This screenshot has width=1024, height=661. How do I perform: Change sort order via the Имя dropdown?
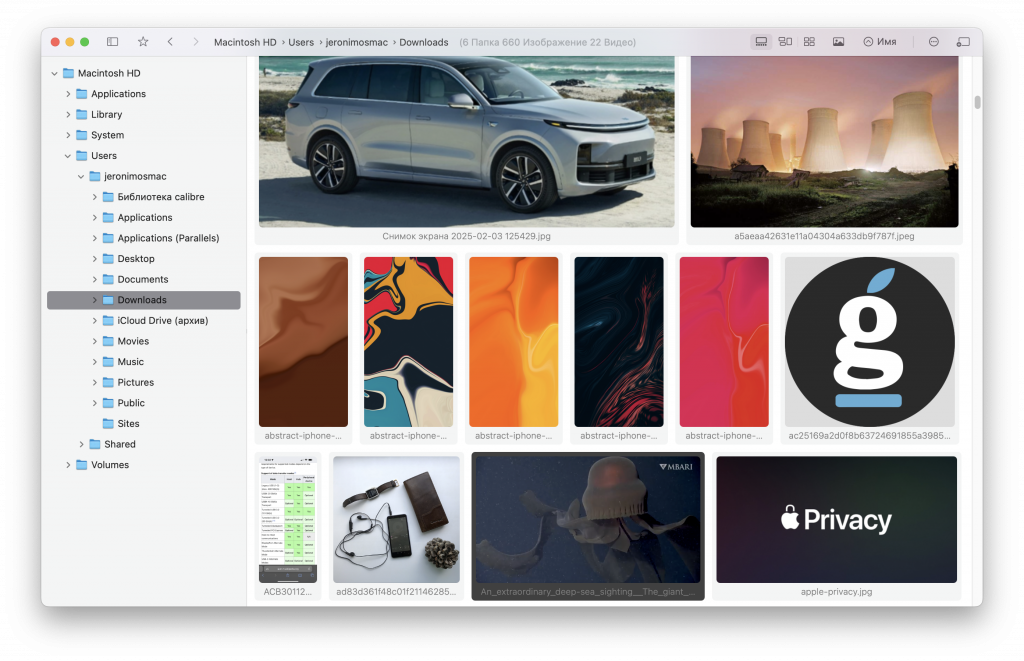pyautogui.click(x=880, y=41)
